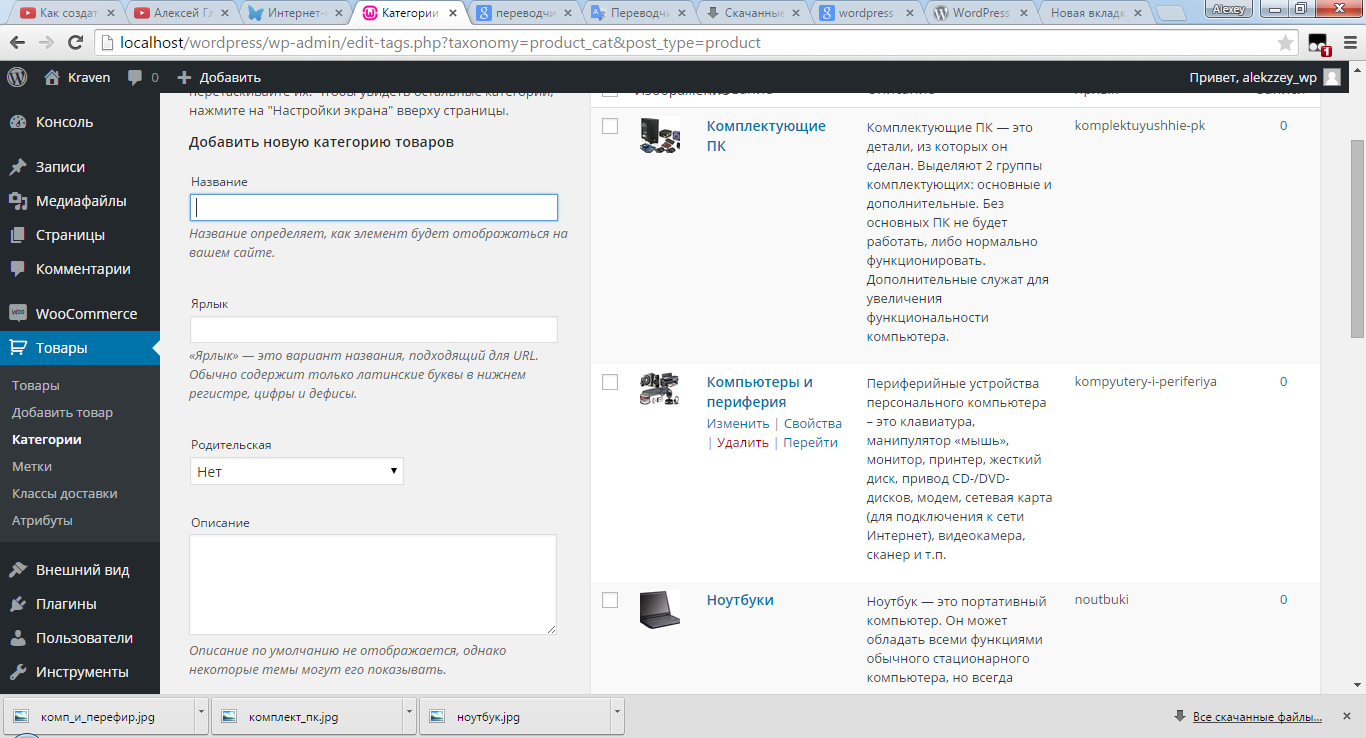Check the Ноутбуки row checkbox
Viewport: 1366px width, 738px height.
point(610,600)
